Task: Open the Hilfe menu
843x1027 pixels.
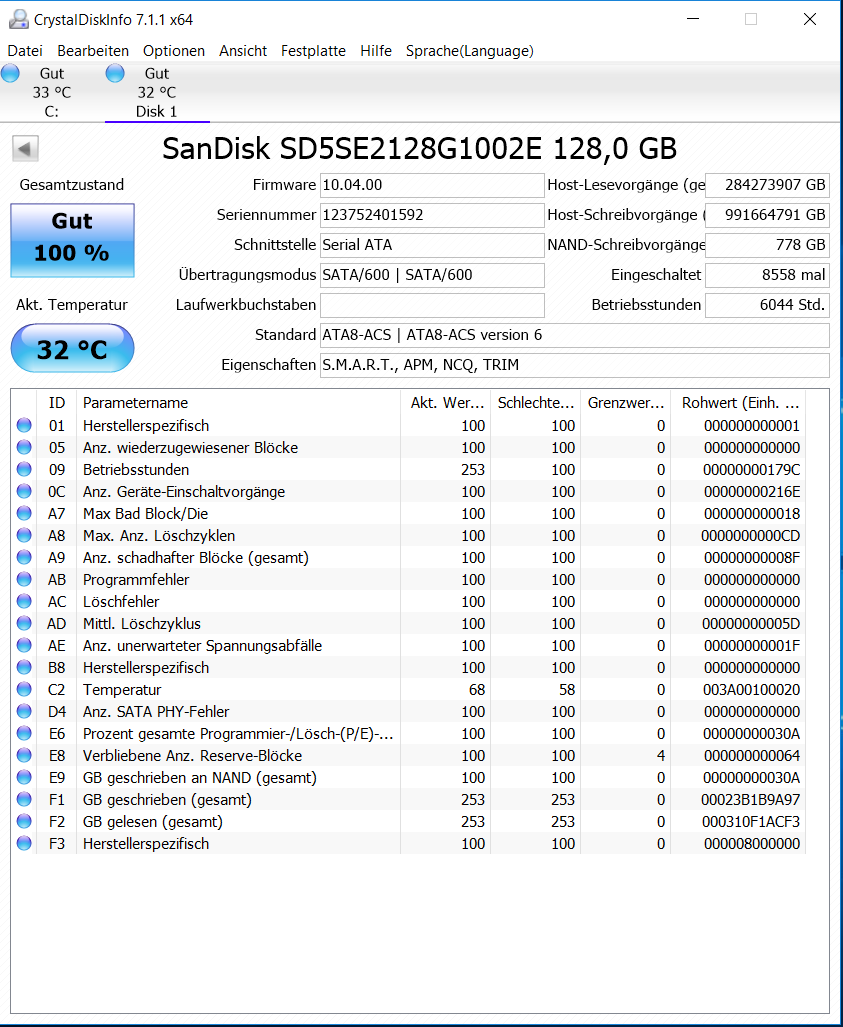Action: point(376,51)
